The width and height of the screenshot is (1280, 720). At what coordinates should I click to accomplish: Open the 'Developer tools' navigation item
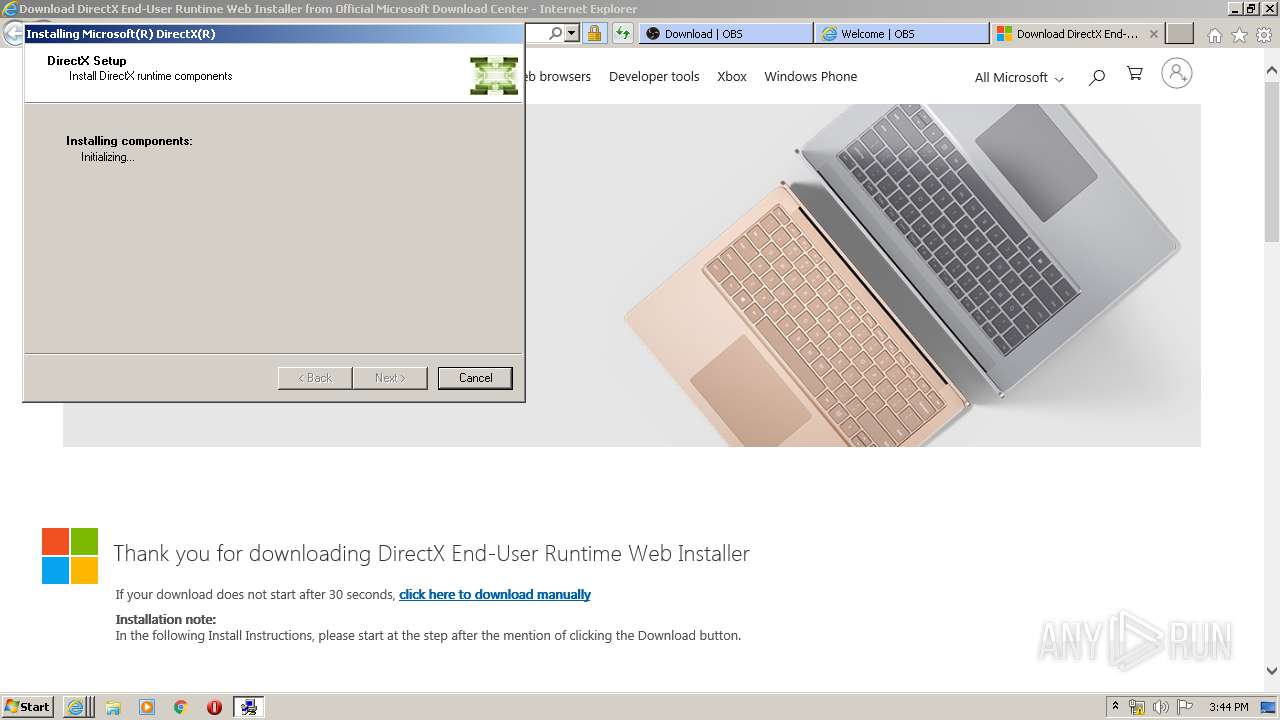click(654, 76)
